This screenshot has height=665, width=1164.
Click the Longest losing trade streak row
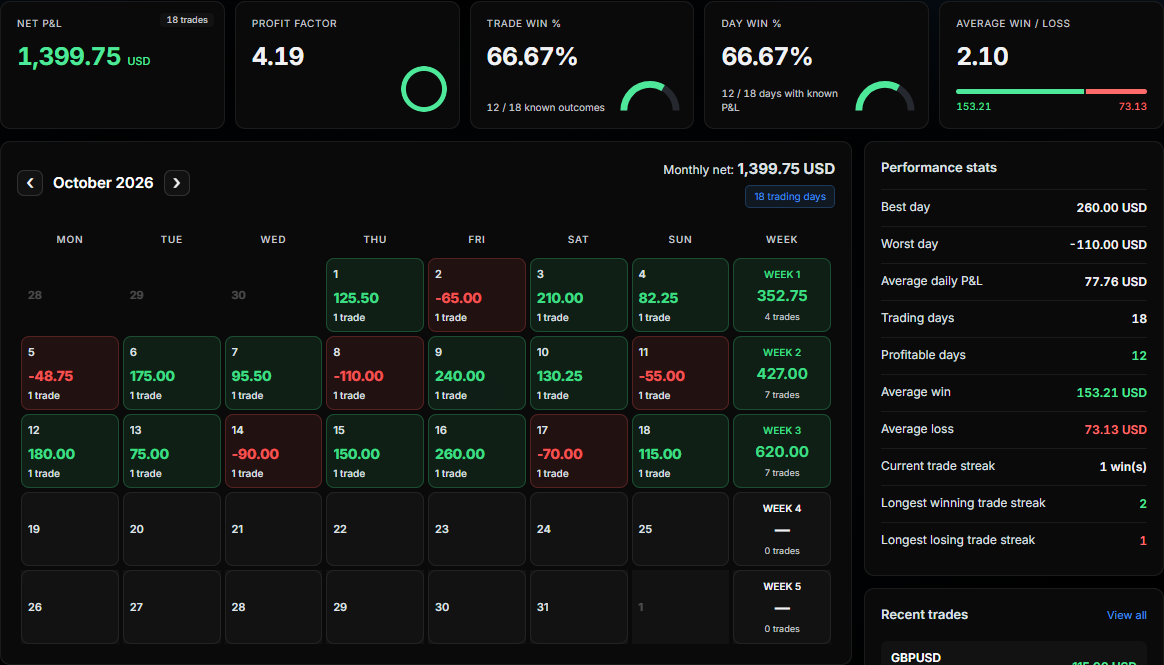click(1013, 540)
